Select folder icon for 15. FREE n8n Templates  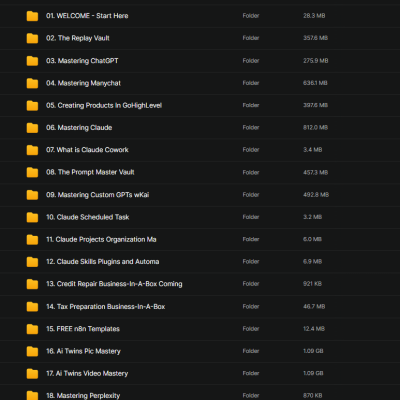coord(32,329)
